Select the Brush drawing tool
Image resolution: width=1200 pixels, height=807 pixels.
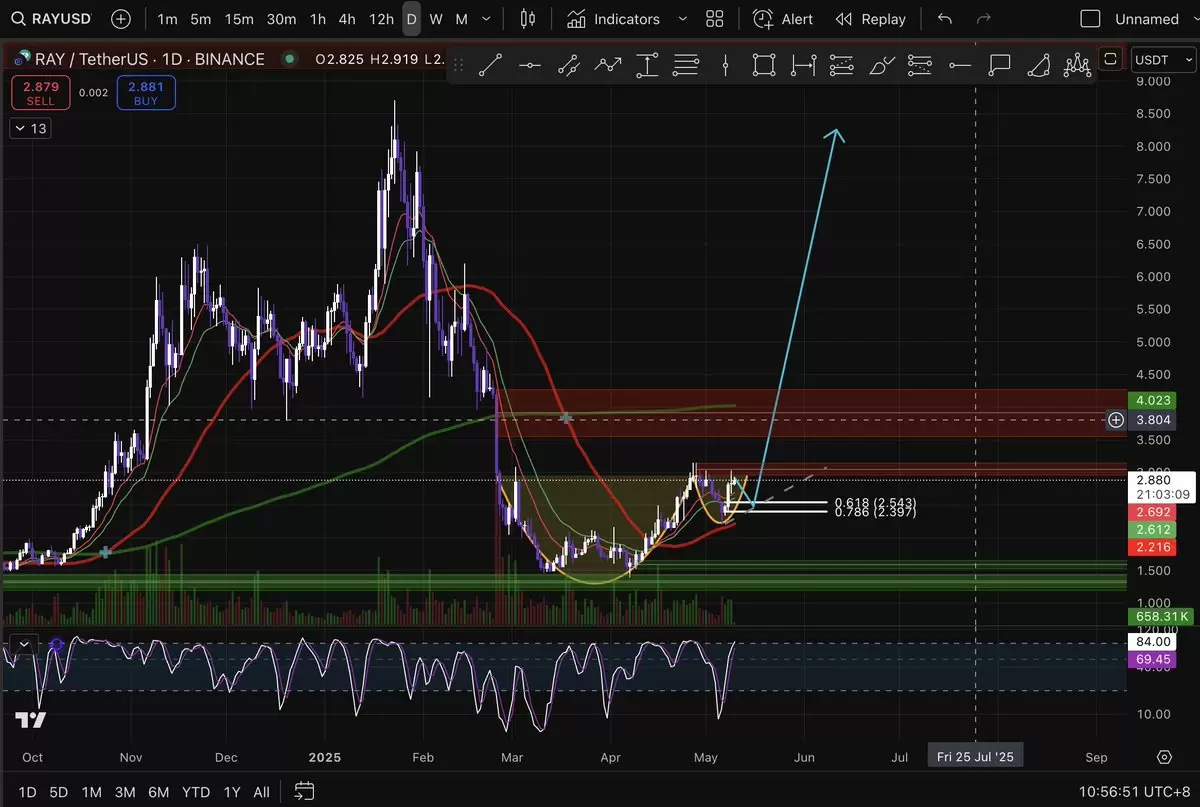[881, 66]
